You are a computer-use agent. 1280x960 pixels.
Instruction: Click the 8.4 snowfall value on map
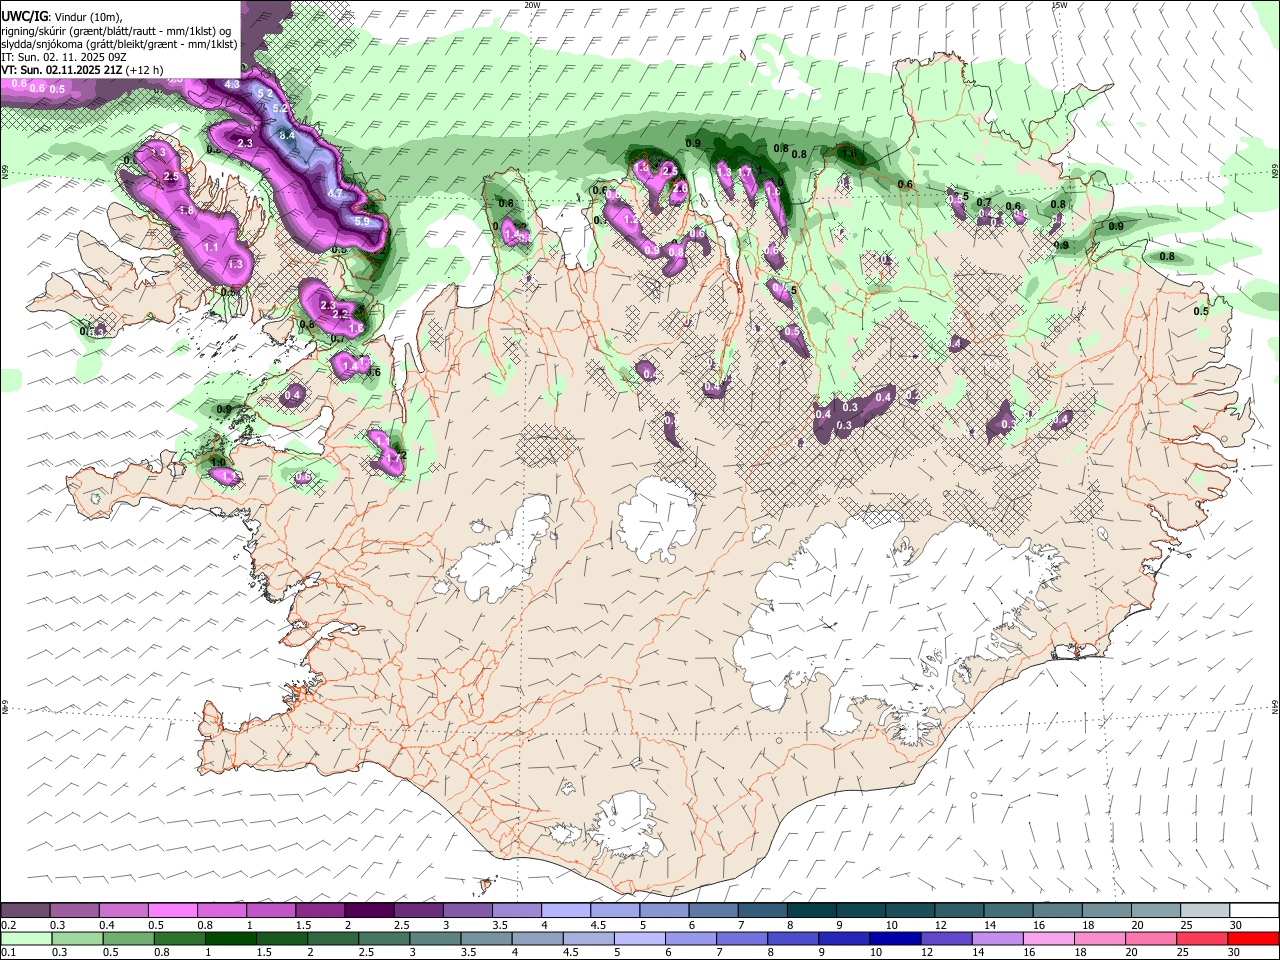(x=288, y=135)
